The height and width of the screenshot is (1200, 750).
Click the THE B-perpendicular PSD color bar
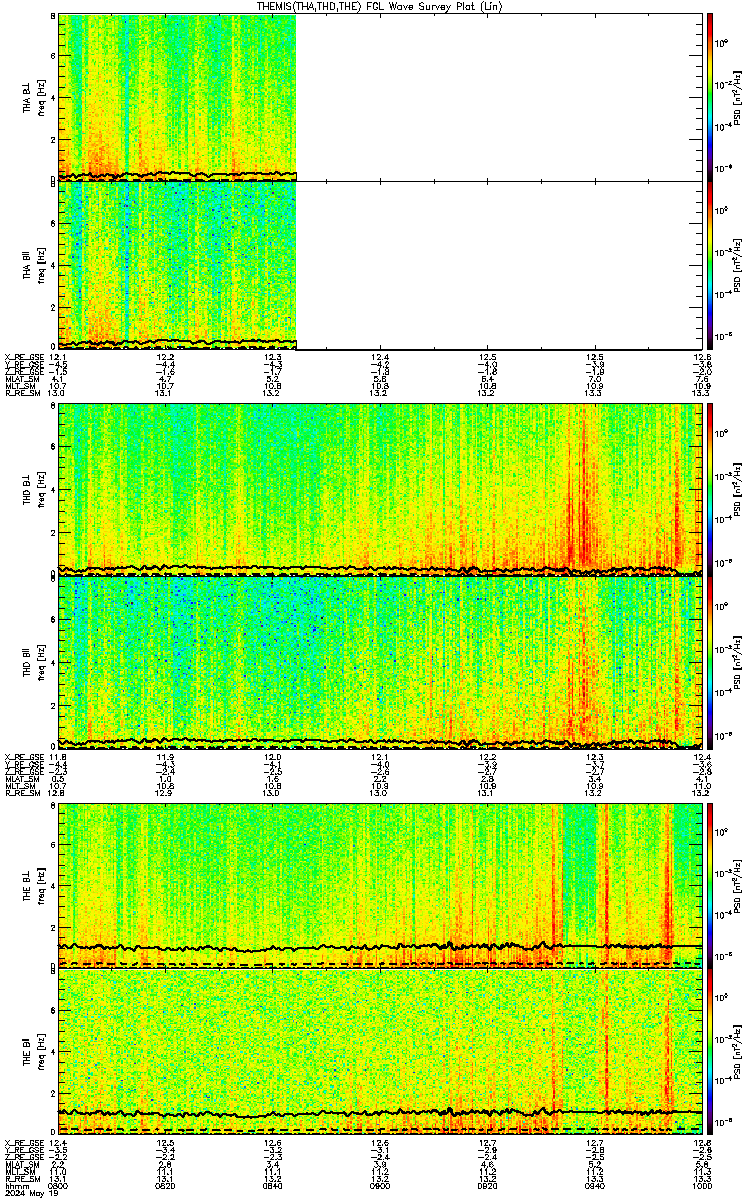click(x=710, y=884)
